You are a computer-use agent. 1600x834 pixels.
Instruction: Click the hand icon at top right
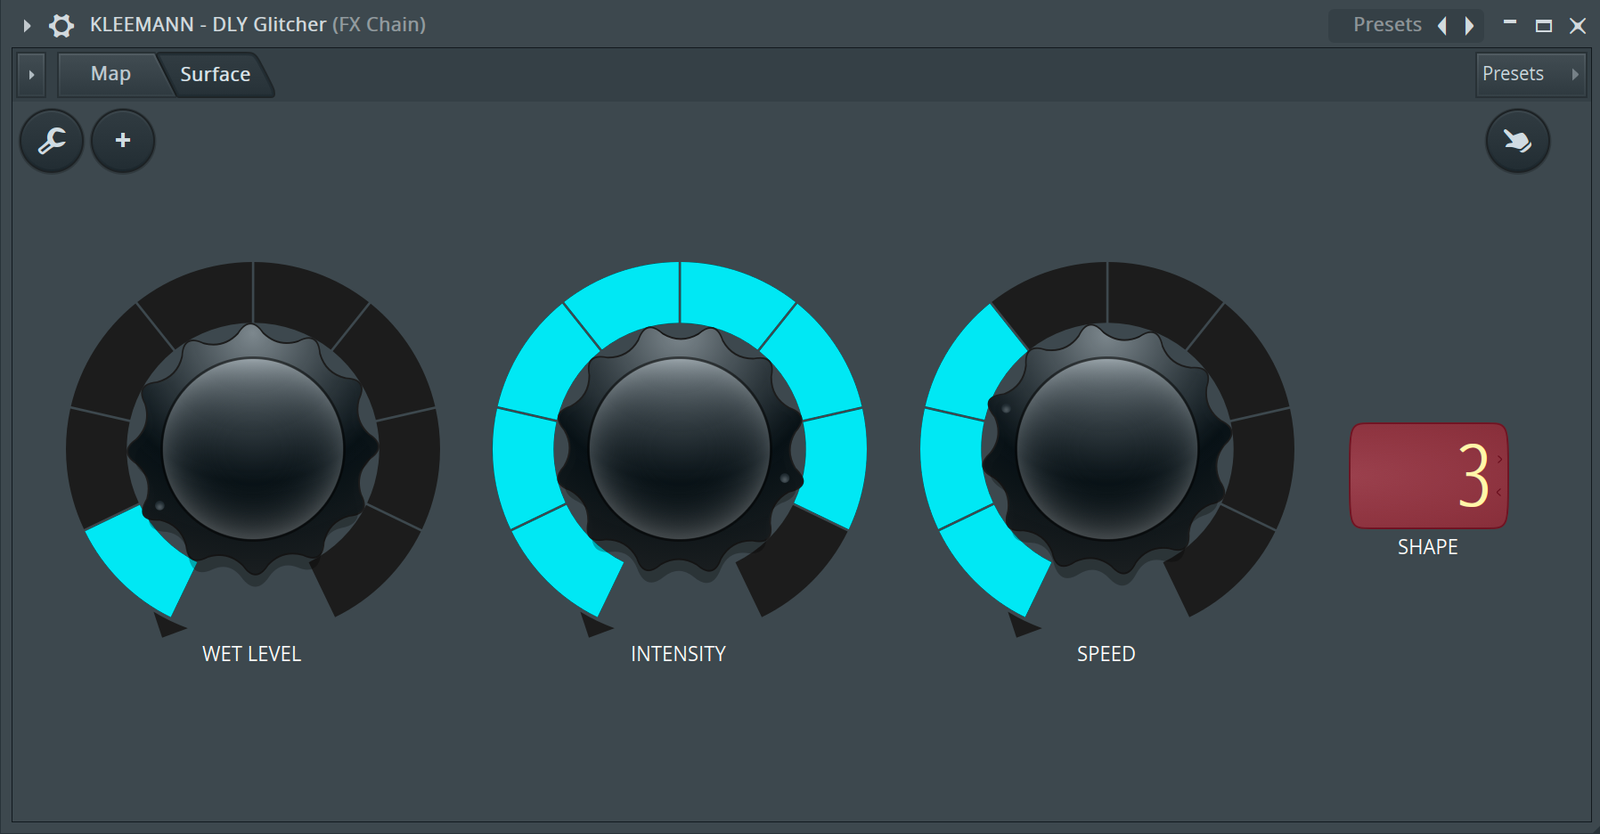[1517, 141]
